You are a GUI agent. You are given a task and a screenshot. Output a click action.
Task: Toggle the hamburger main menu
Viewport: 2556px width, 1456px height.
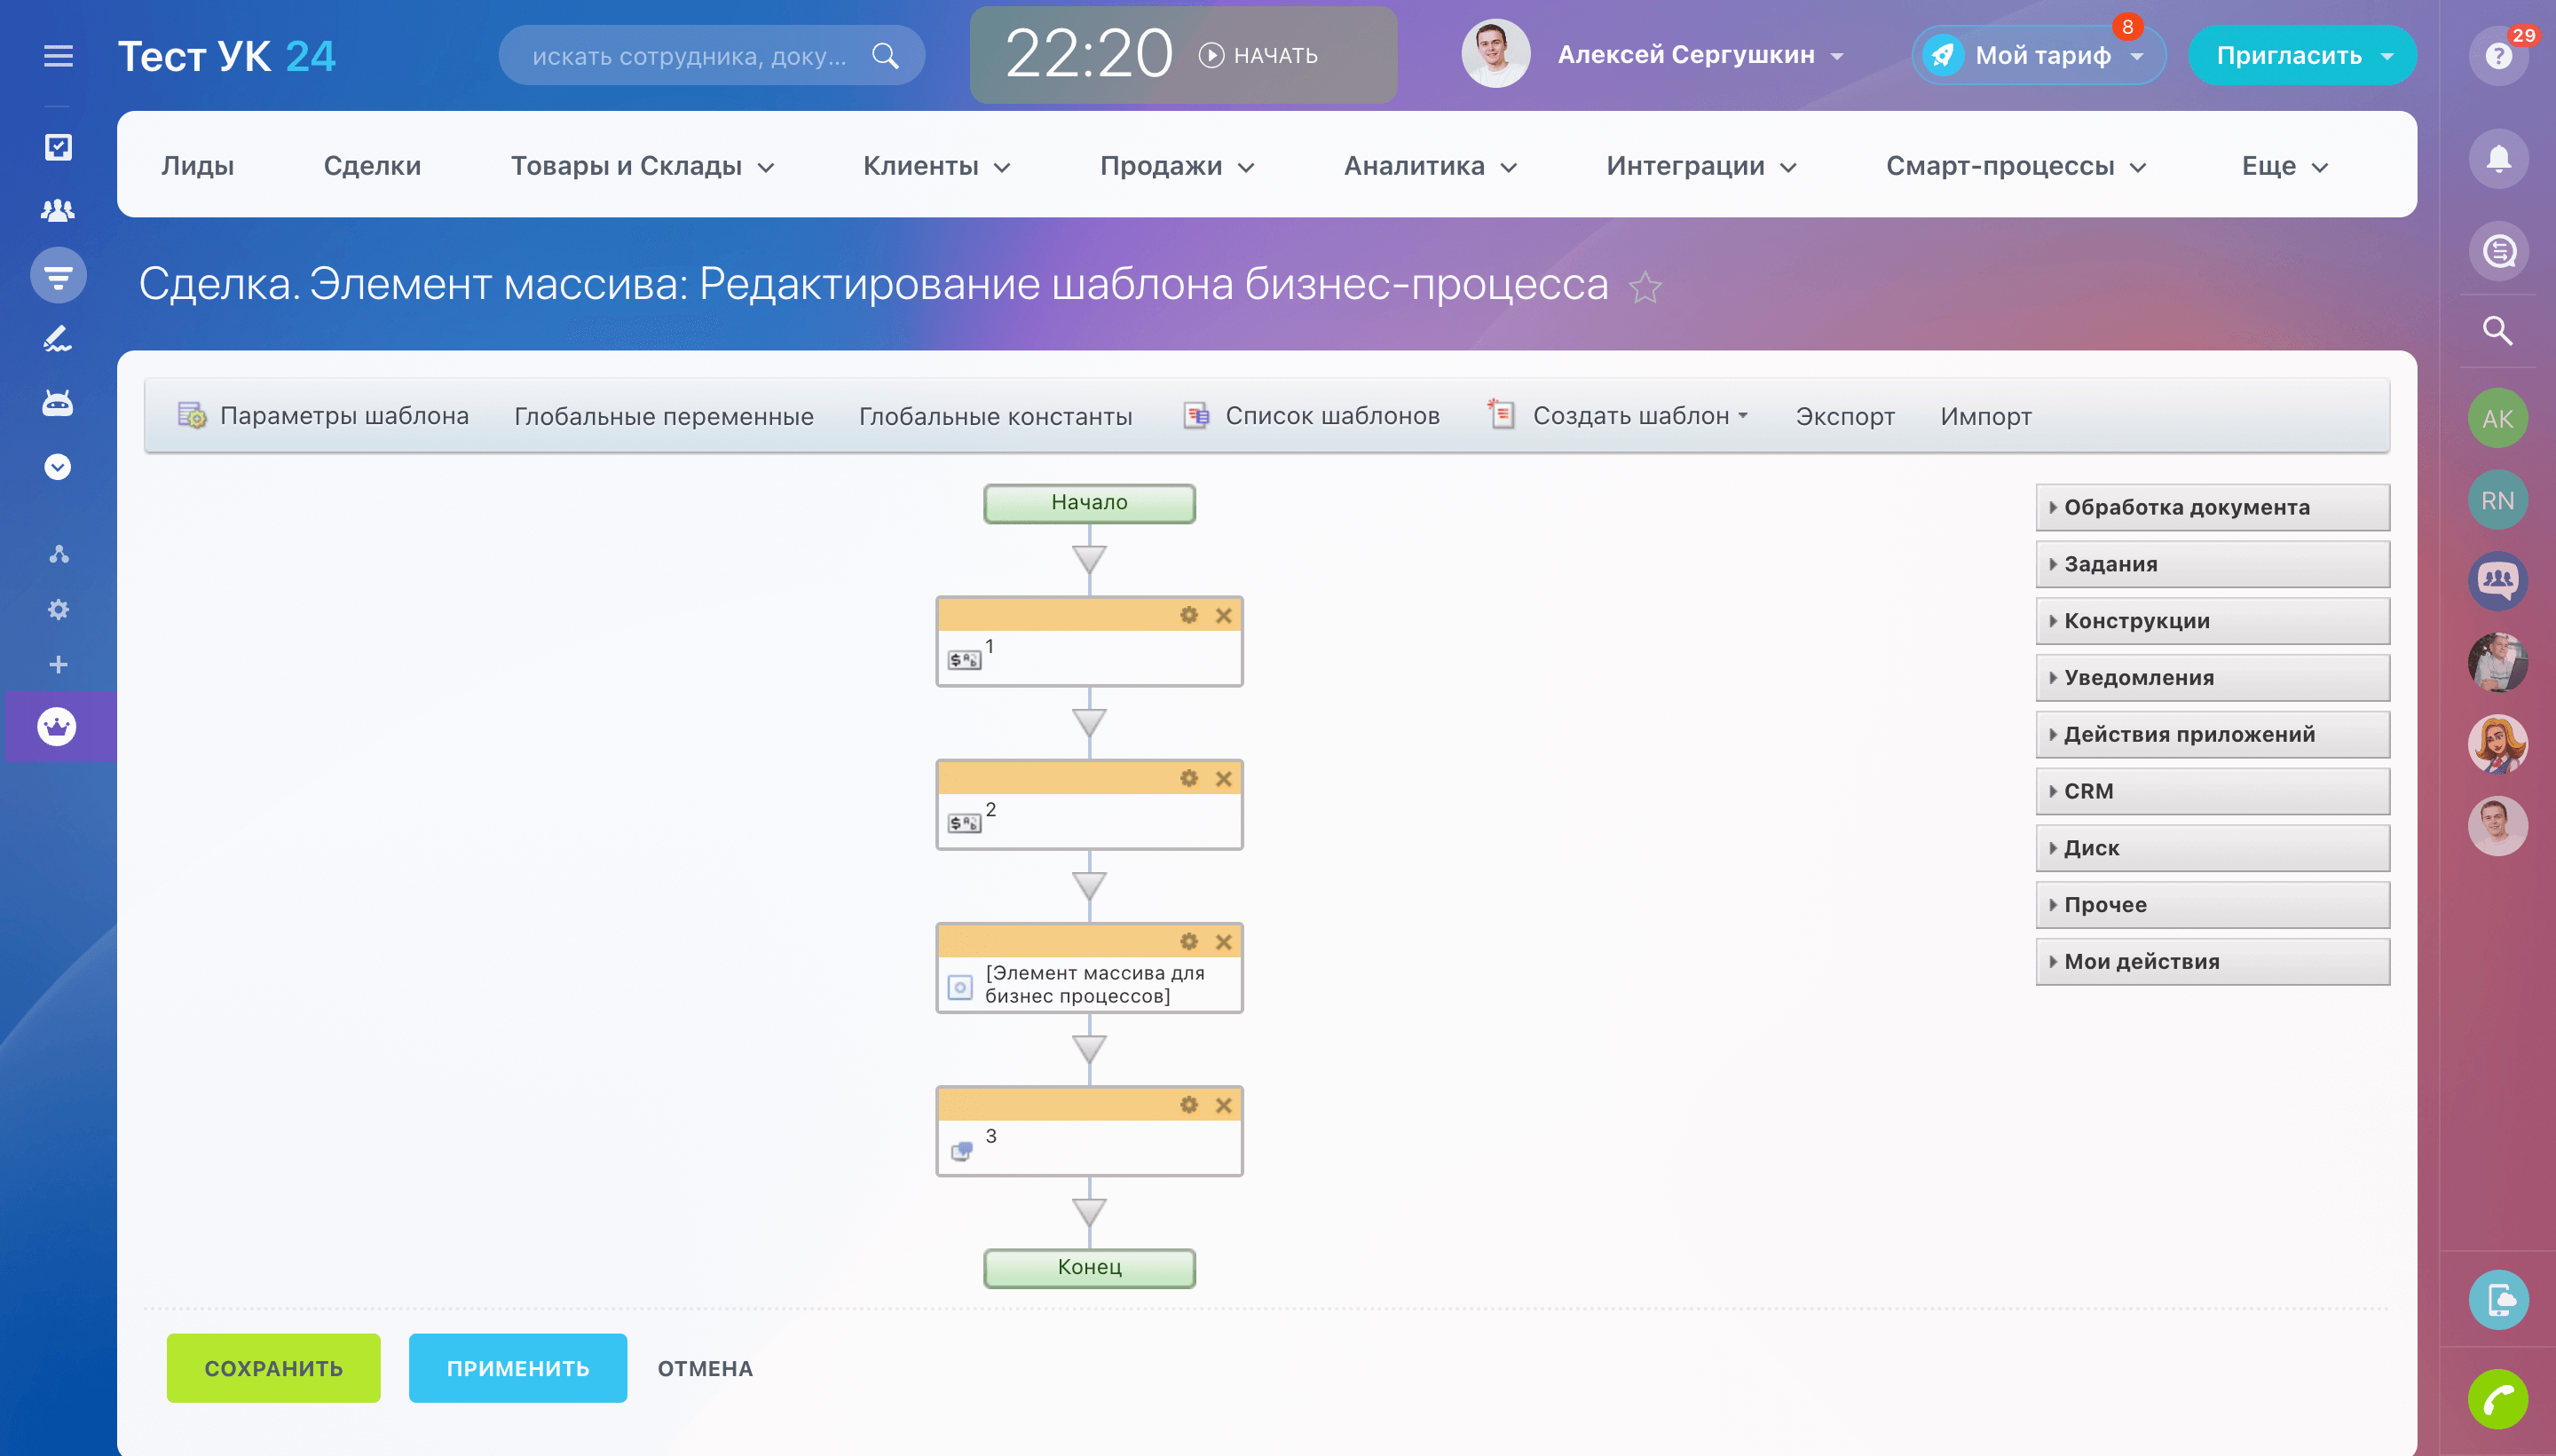(58, 56)
